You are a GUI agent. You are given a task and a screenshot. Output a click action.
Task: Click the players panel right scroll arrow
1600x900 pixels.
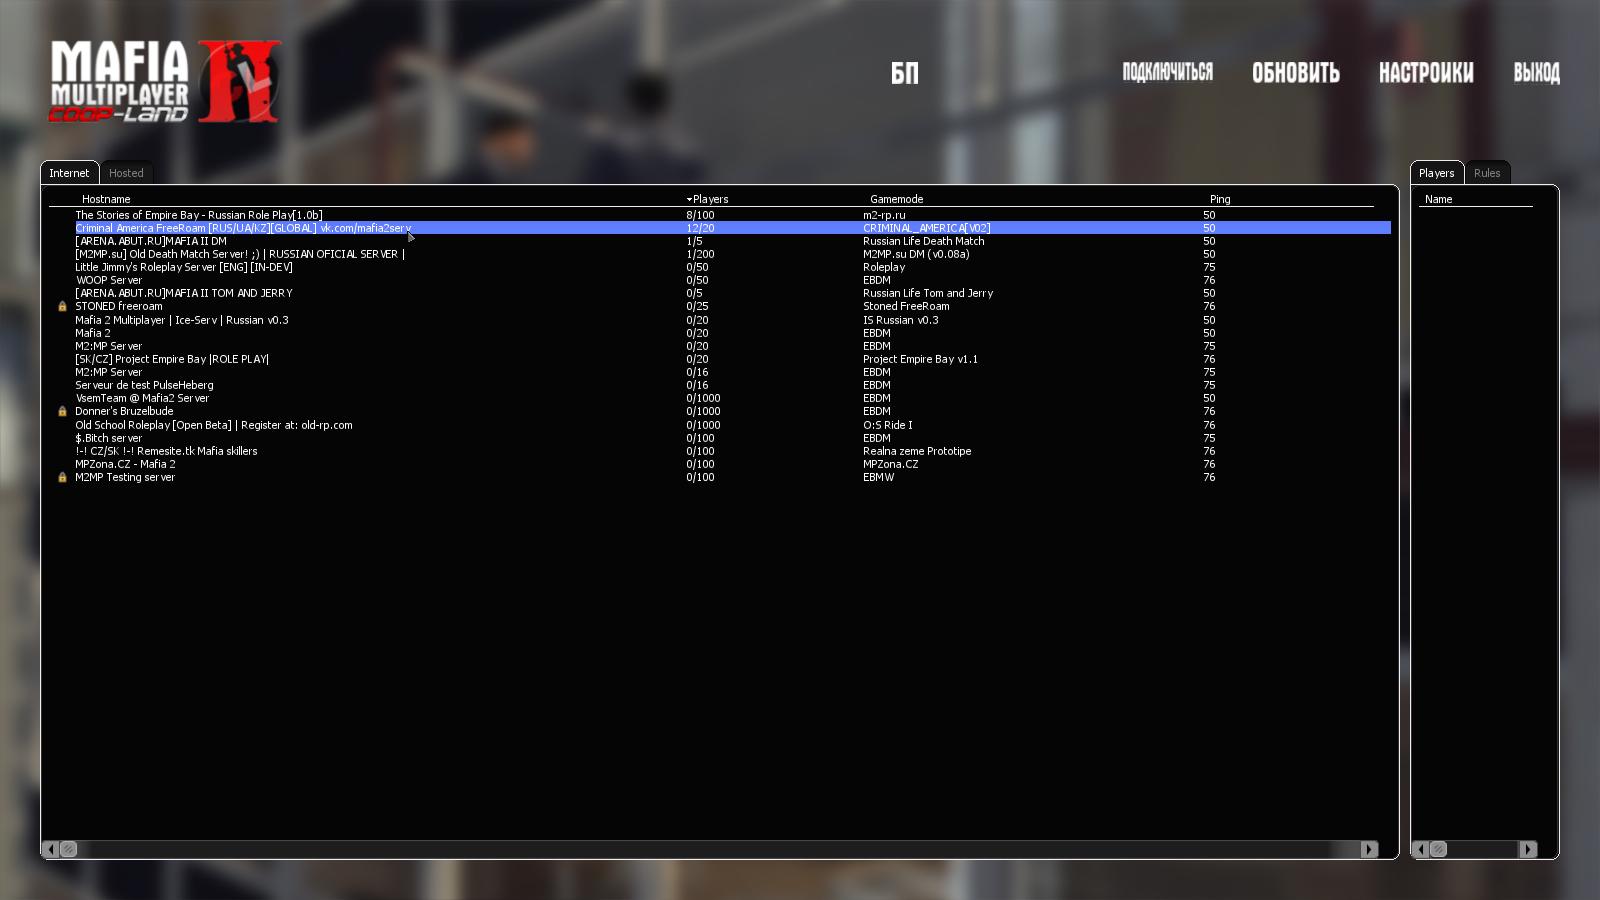(x=1528, y=849)
